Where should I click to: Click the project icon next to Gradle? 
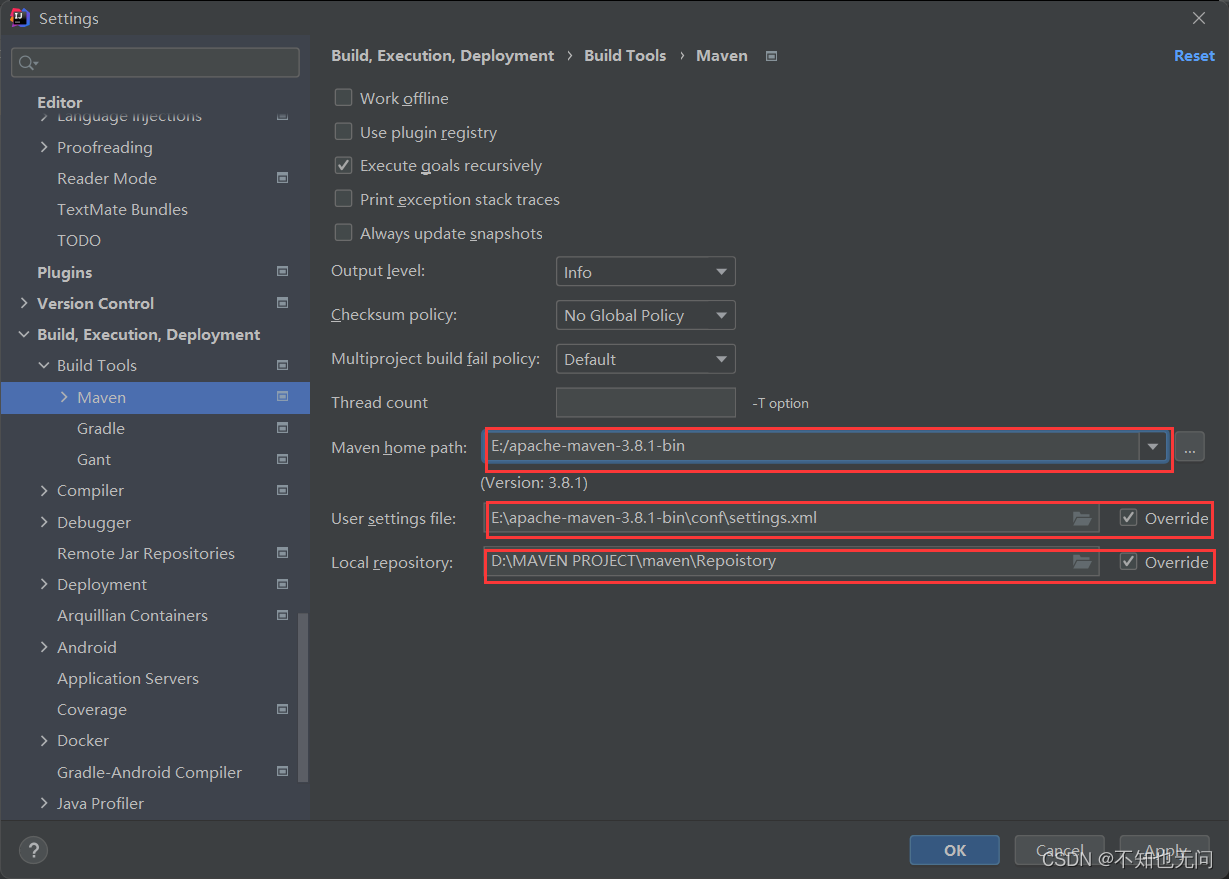[x=282, y=428]
